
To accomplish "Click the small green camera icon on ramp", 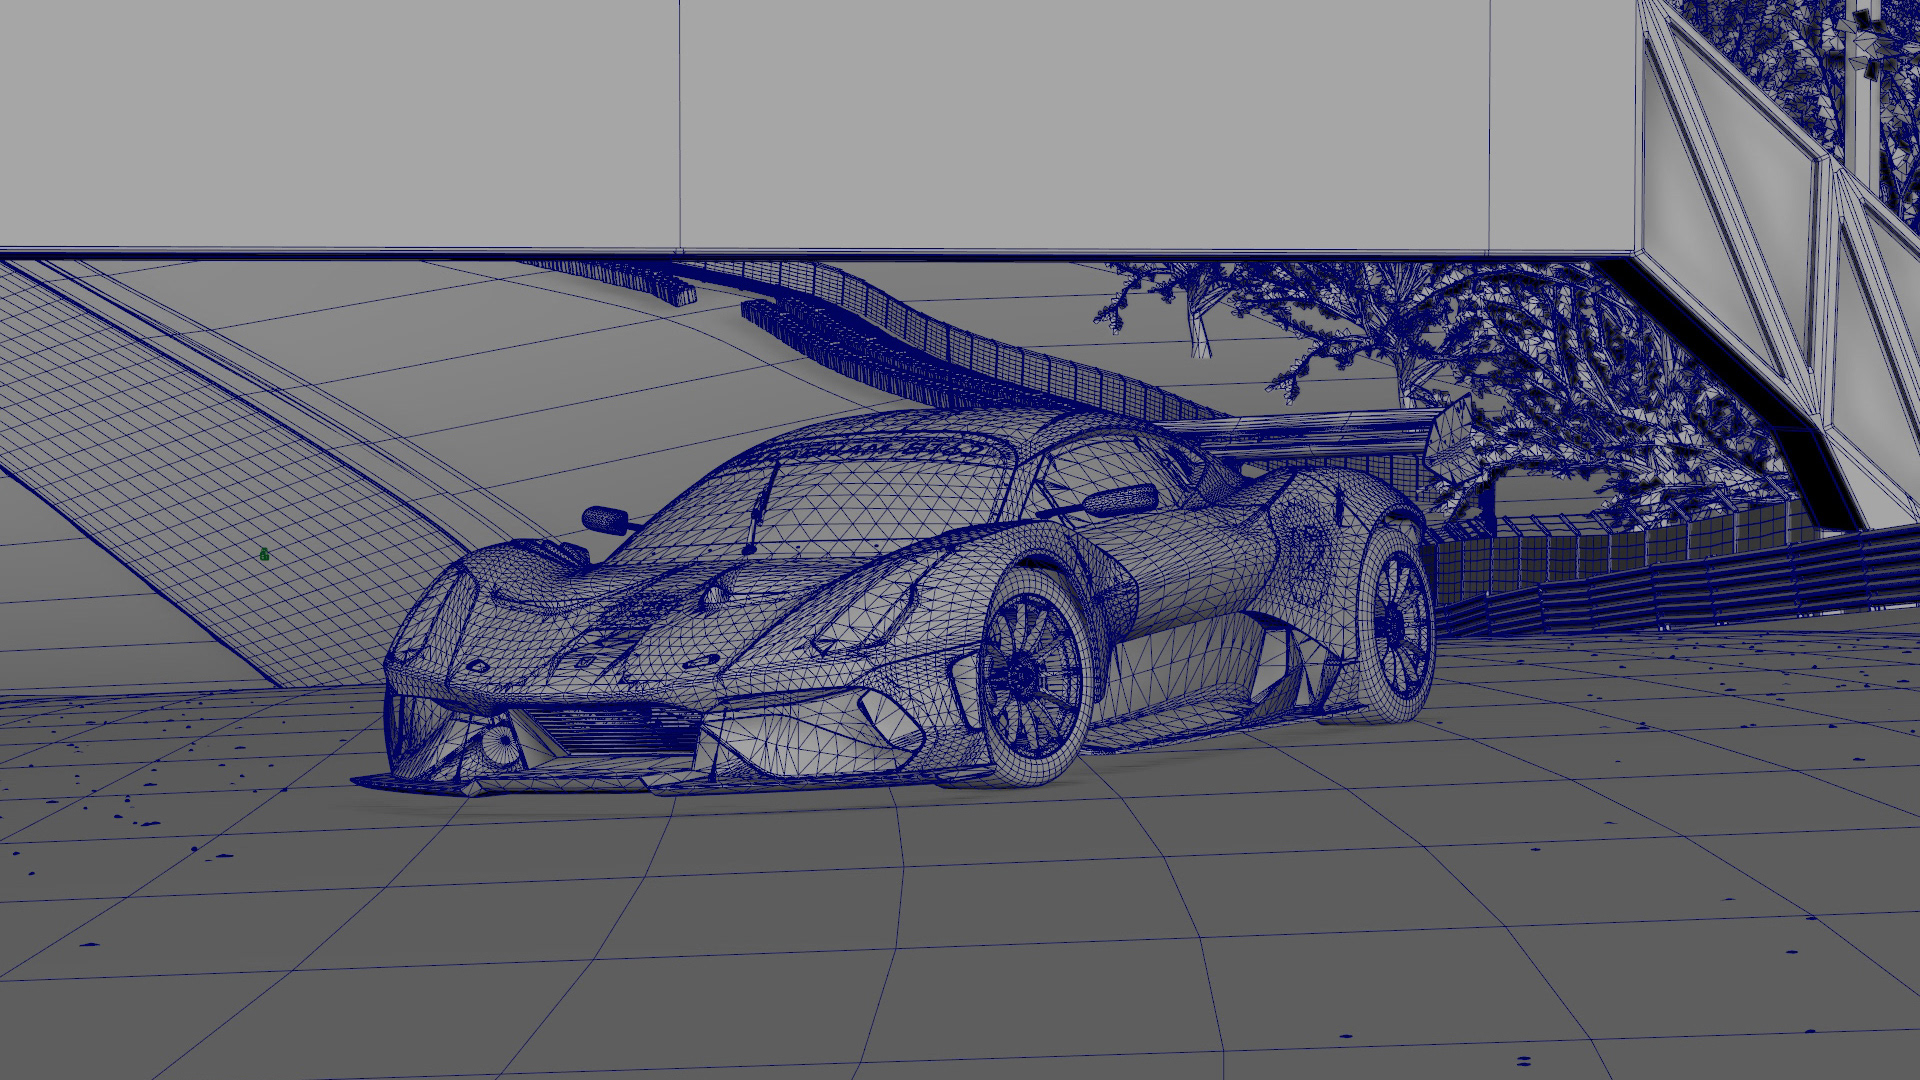I will pyautogui.click(x=264, y=554).
